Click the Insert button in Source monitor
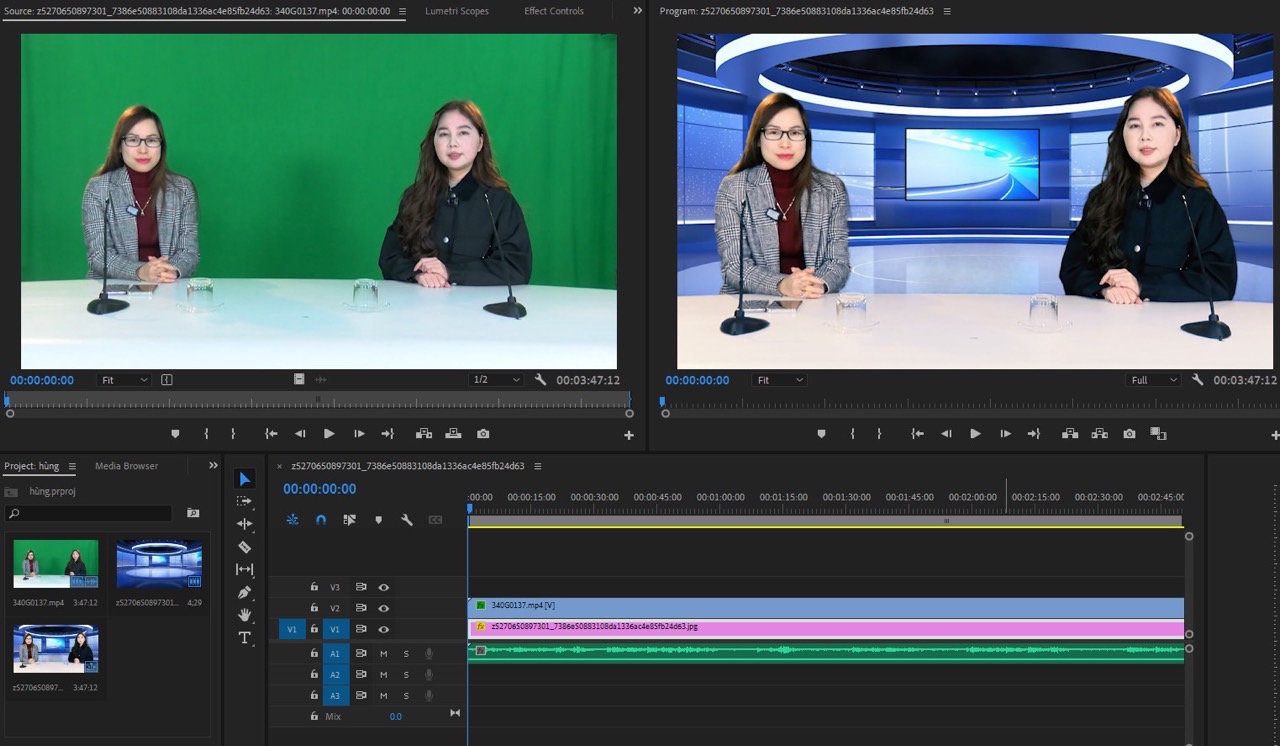This screenshot has width=1280, height=746. 424,434
